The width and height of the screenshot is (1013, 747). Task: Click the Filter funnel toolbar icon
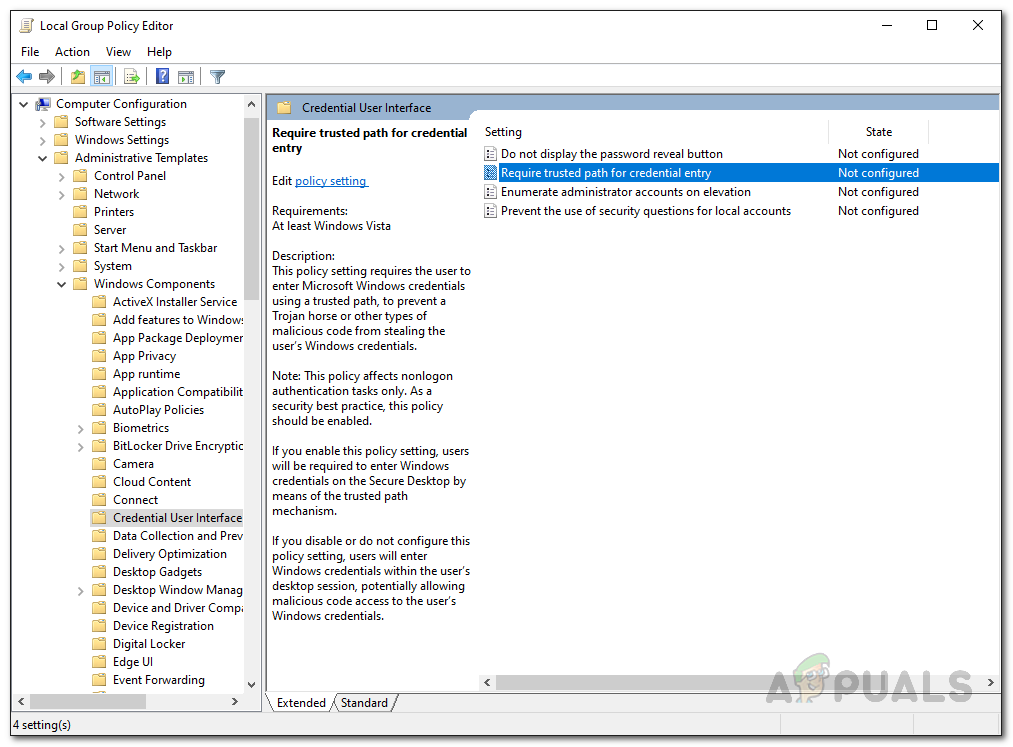pos(218,77)
